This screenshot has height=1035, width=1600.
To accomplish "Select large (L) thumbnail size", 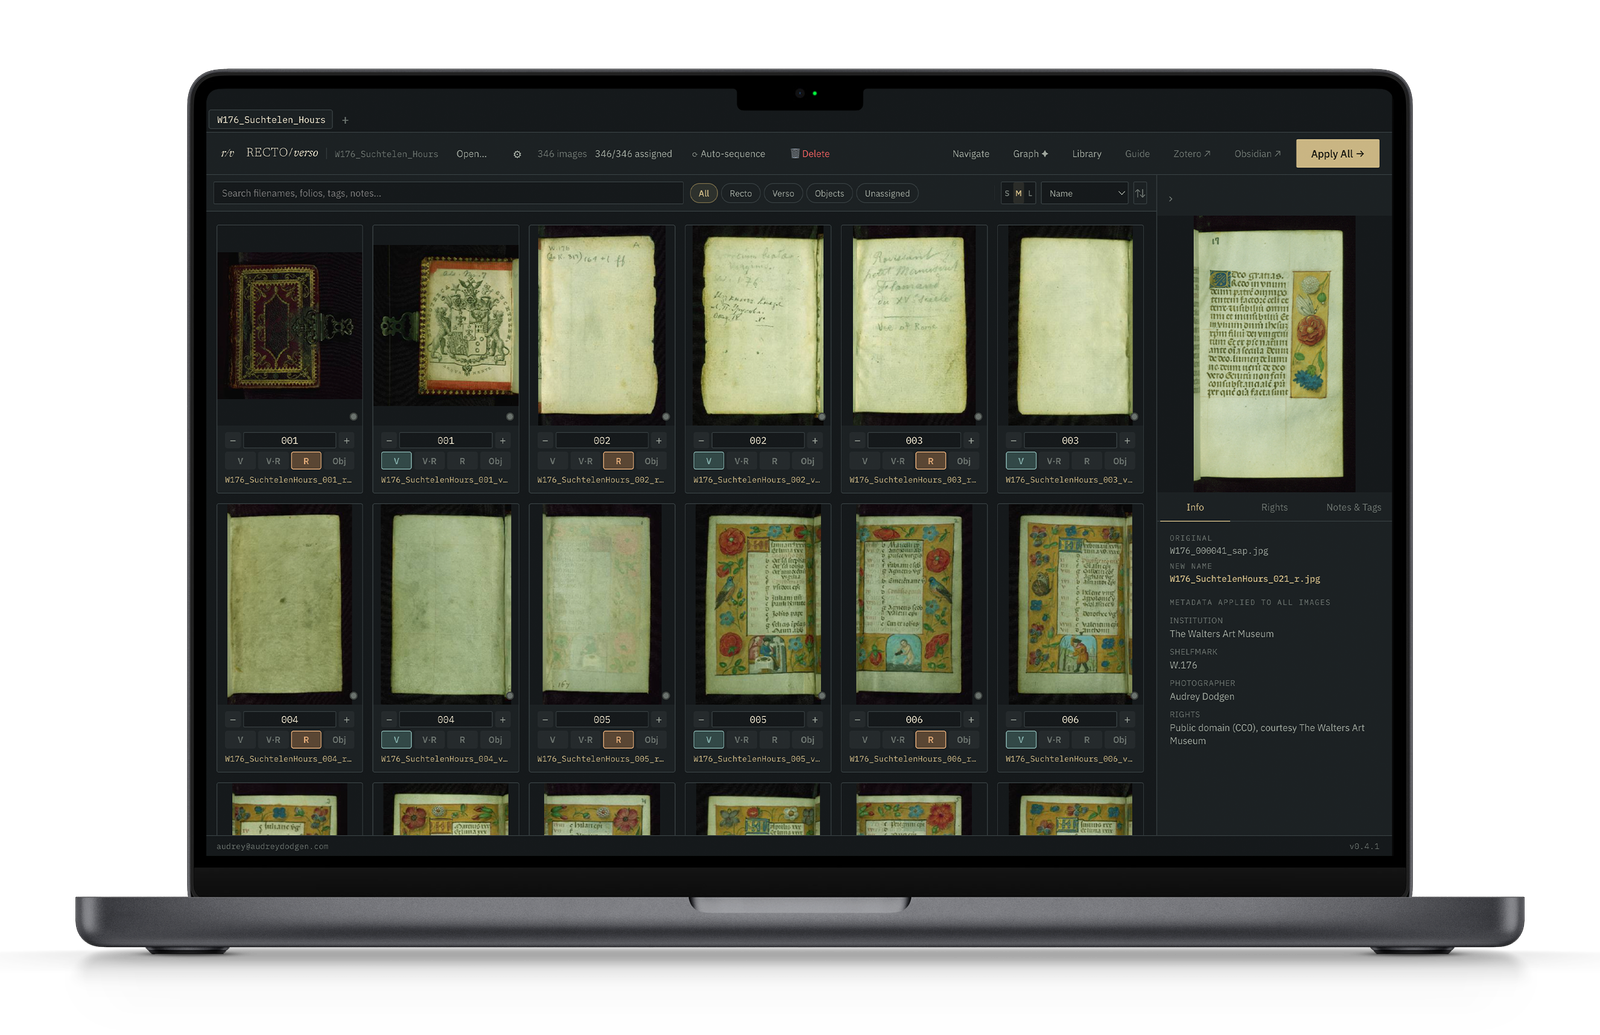I will click(1030, 193).
